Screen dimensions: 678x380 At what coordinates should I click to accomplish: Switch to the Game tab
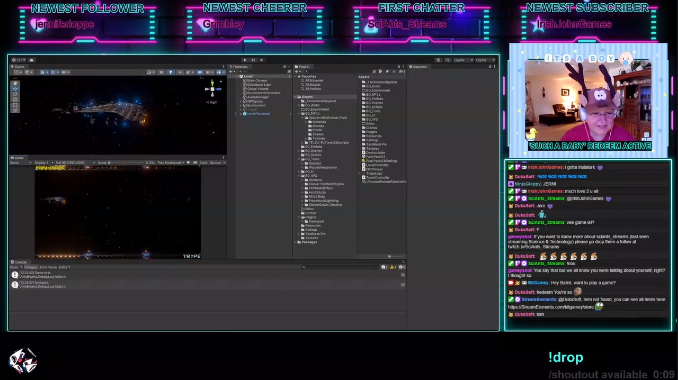point(18,158)
